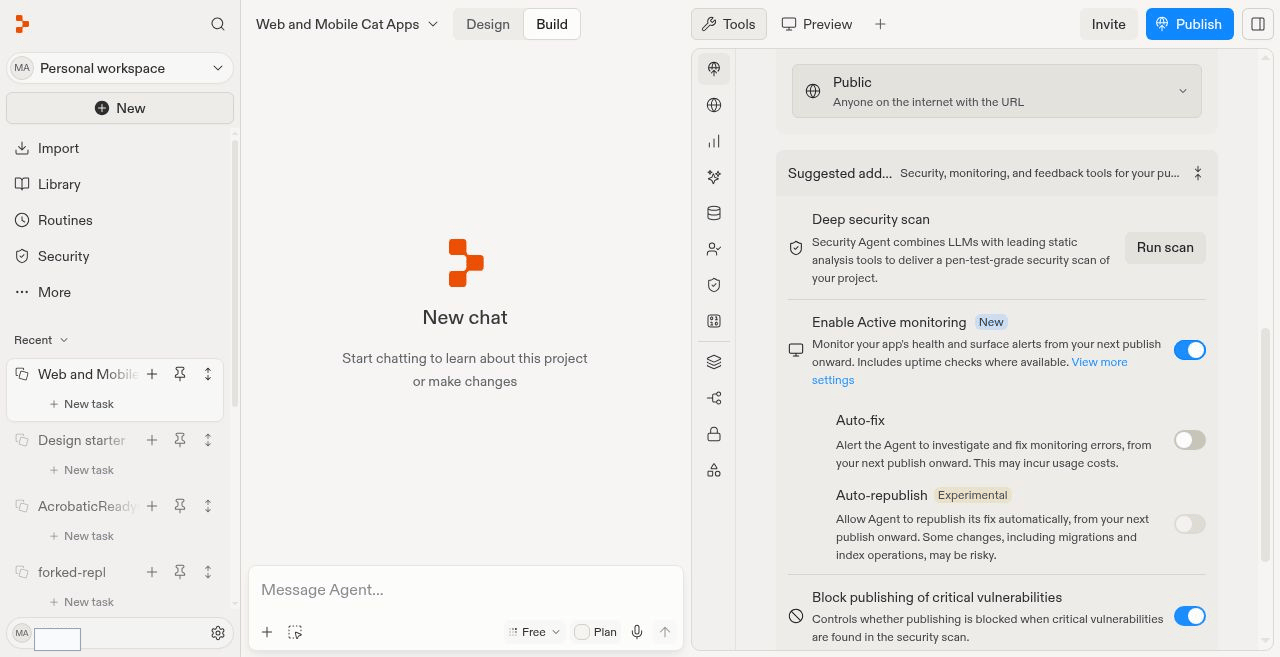Open Import in the sidebar
This screenshot has height=657, width=1280.
(58, 148)
